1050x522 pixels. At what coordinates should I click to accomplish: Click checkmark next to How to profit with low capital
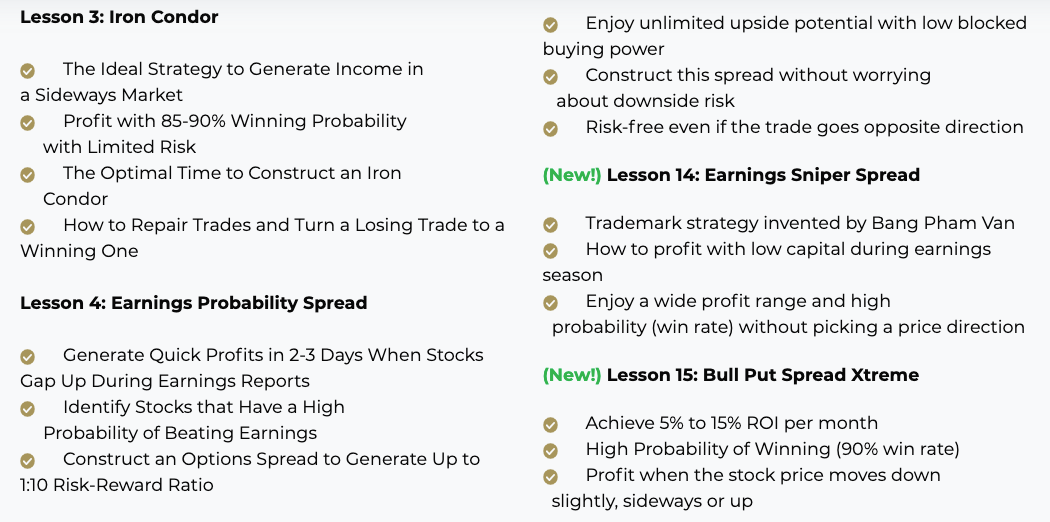[550, 251]
